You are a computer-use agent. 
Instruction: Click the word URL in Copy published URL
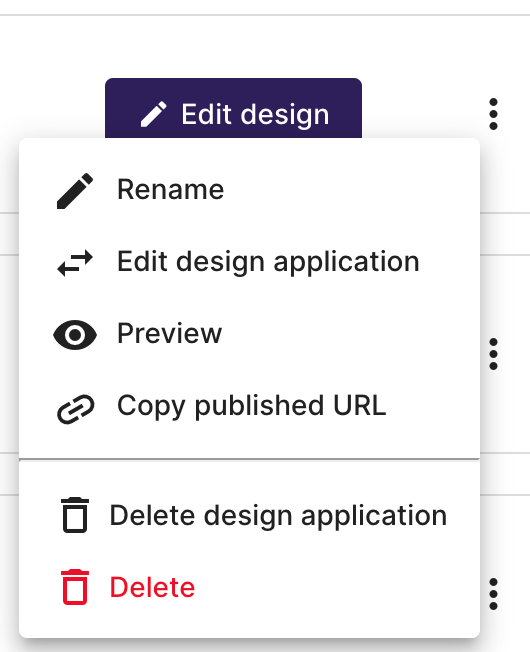coord(360,406)
